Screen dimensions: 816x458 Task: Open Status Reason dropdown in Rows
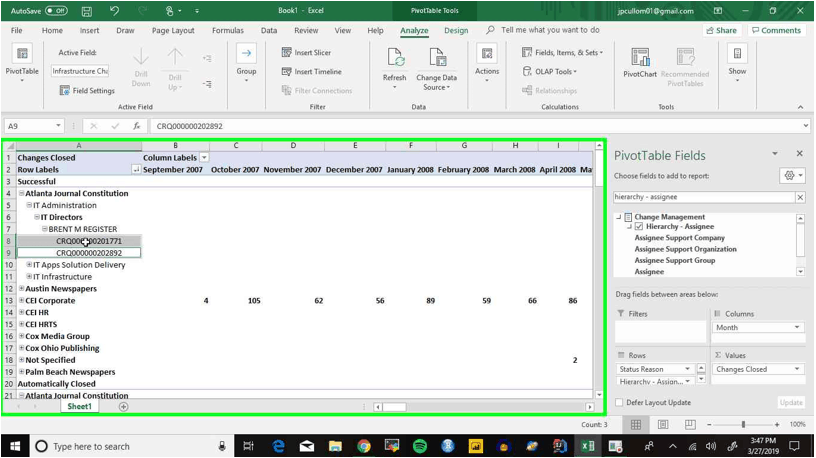coord(687,369)
